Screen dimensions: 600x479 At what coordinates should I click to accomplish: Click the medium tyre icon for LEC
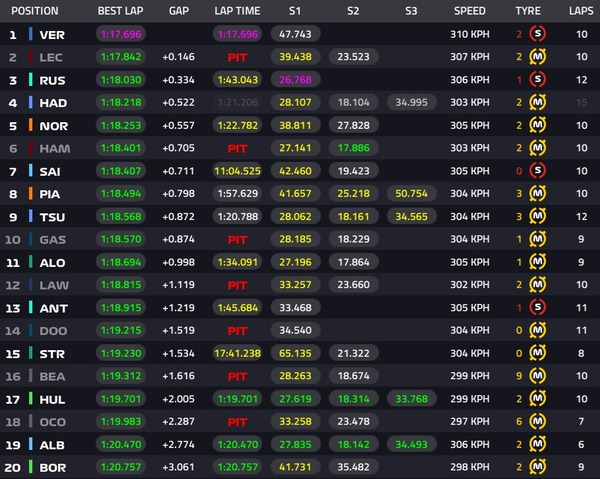coord(537,58)
